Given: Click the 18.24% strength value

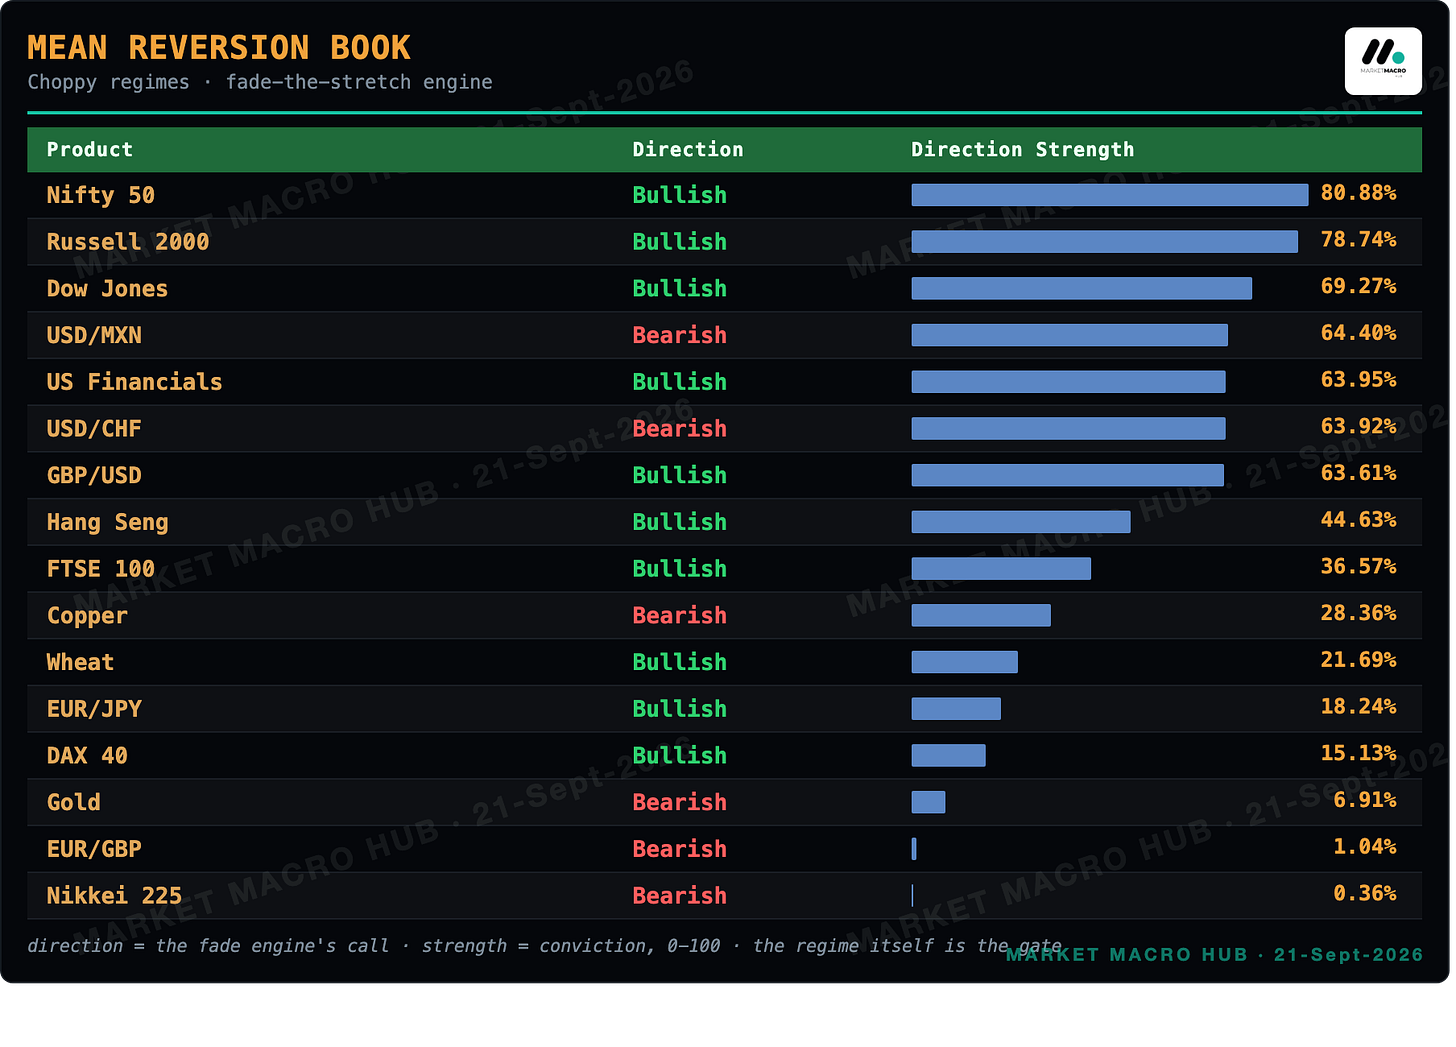Looking at the screenshot, I should [1358, 706].
